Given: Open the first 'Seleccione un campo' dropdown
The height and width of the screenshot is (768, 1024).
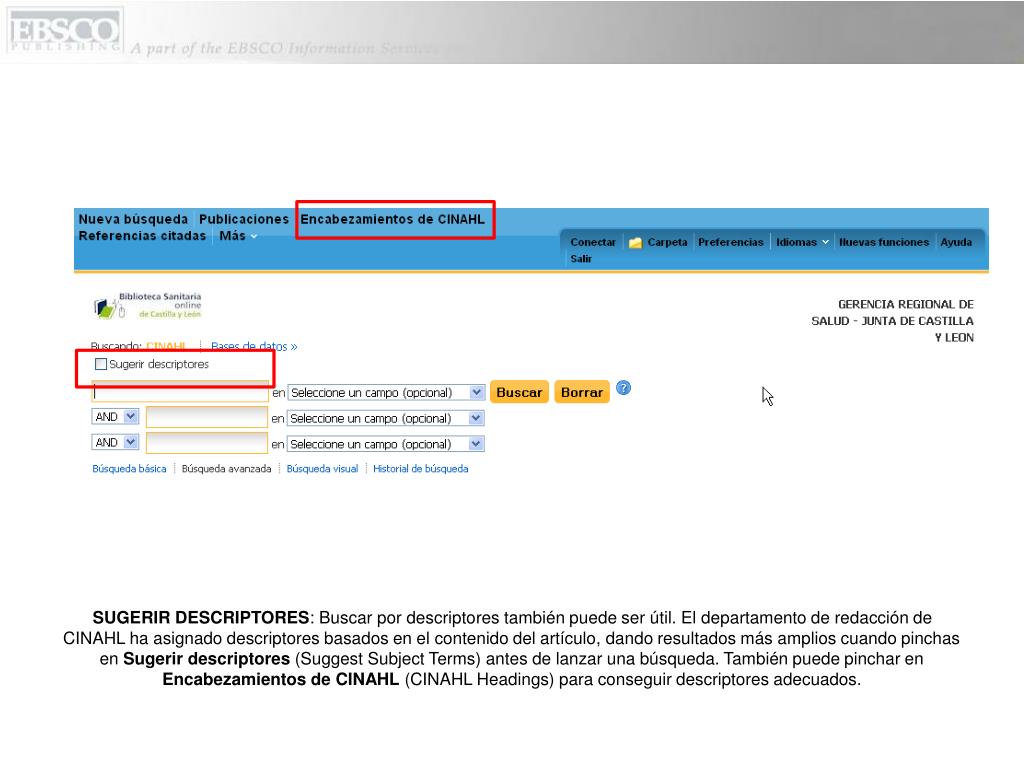Looking at the screenshot, I should 386,392.
